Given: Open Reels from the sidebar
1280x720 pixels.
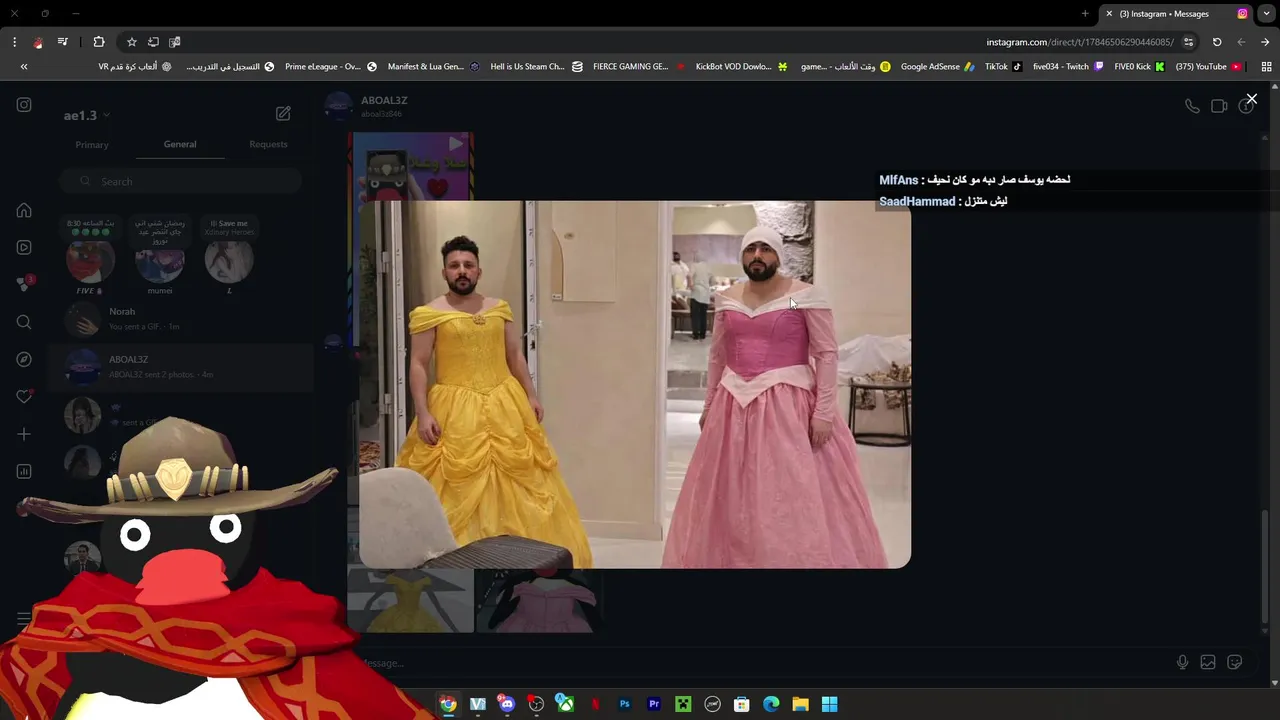Looking at the screenshot, I should [x=24, y=247].
